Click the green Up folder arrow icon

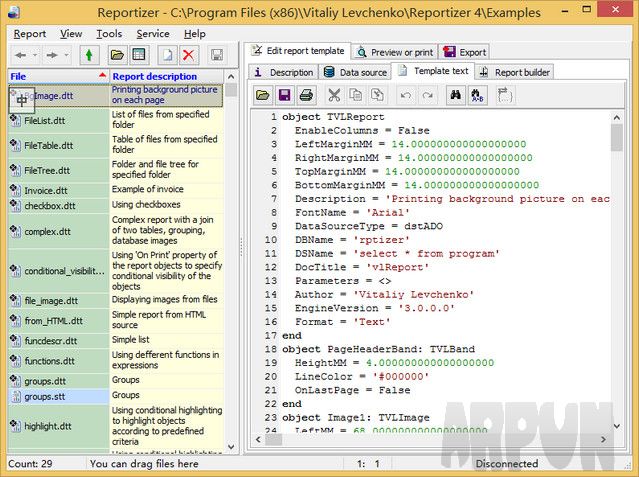(x=91, y=54)
